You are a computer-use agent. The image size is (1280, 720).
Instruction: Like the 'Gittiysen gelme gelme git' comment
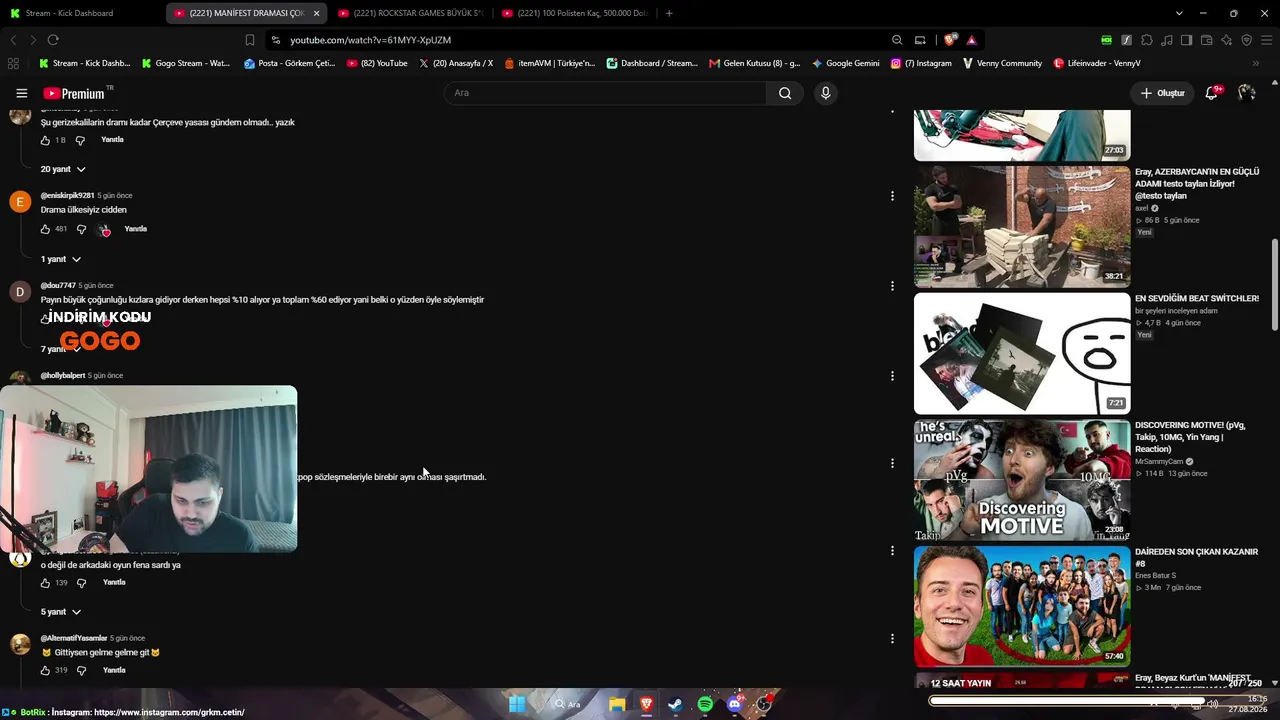45,670
